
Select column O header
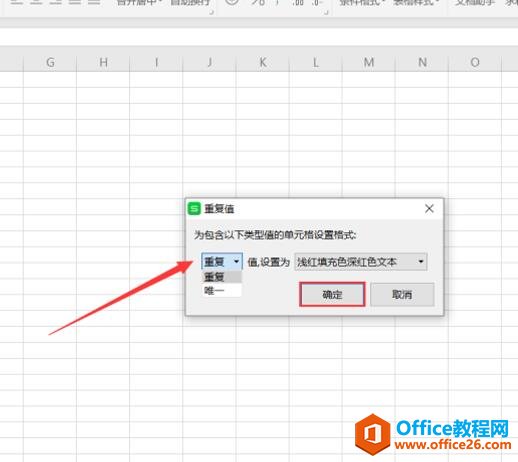pyautogui.click(x=475, y=62)
